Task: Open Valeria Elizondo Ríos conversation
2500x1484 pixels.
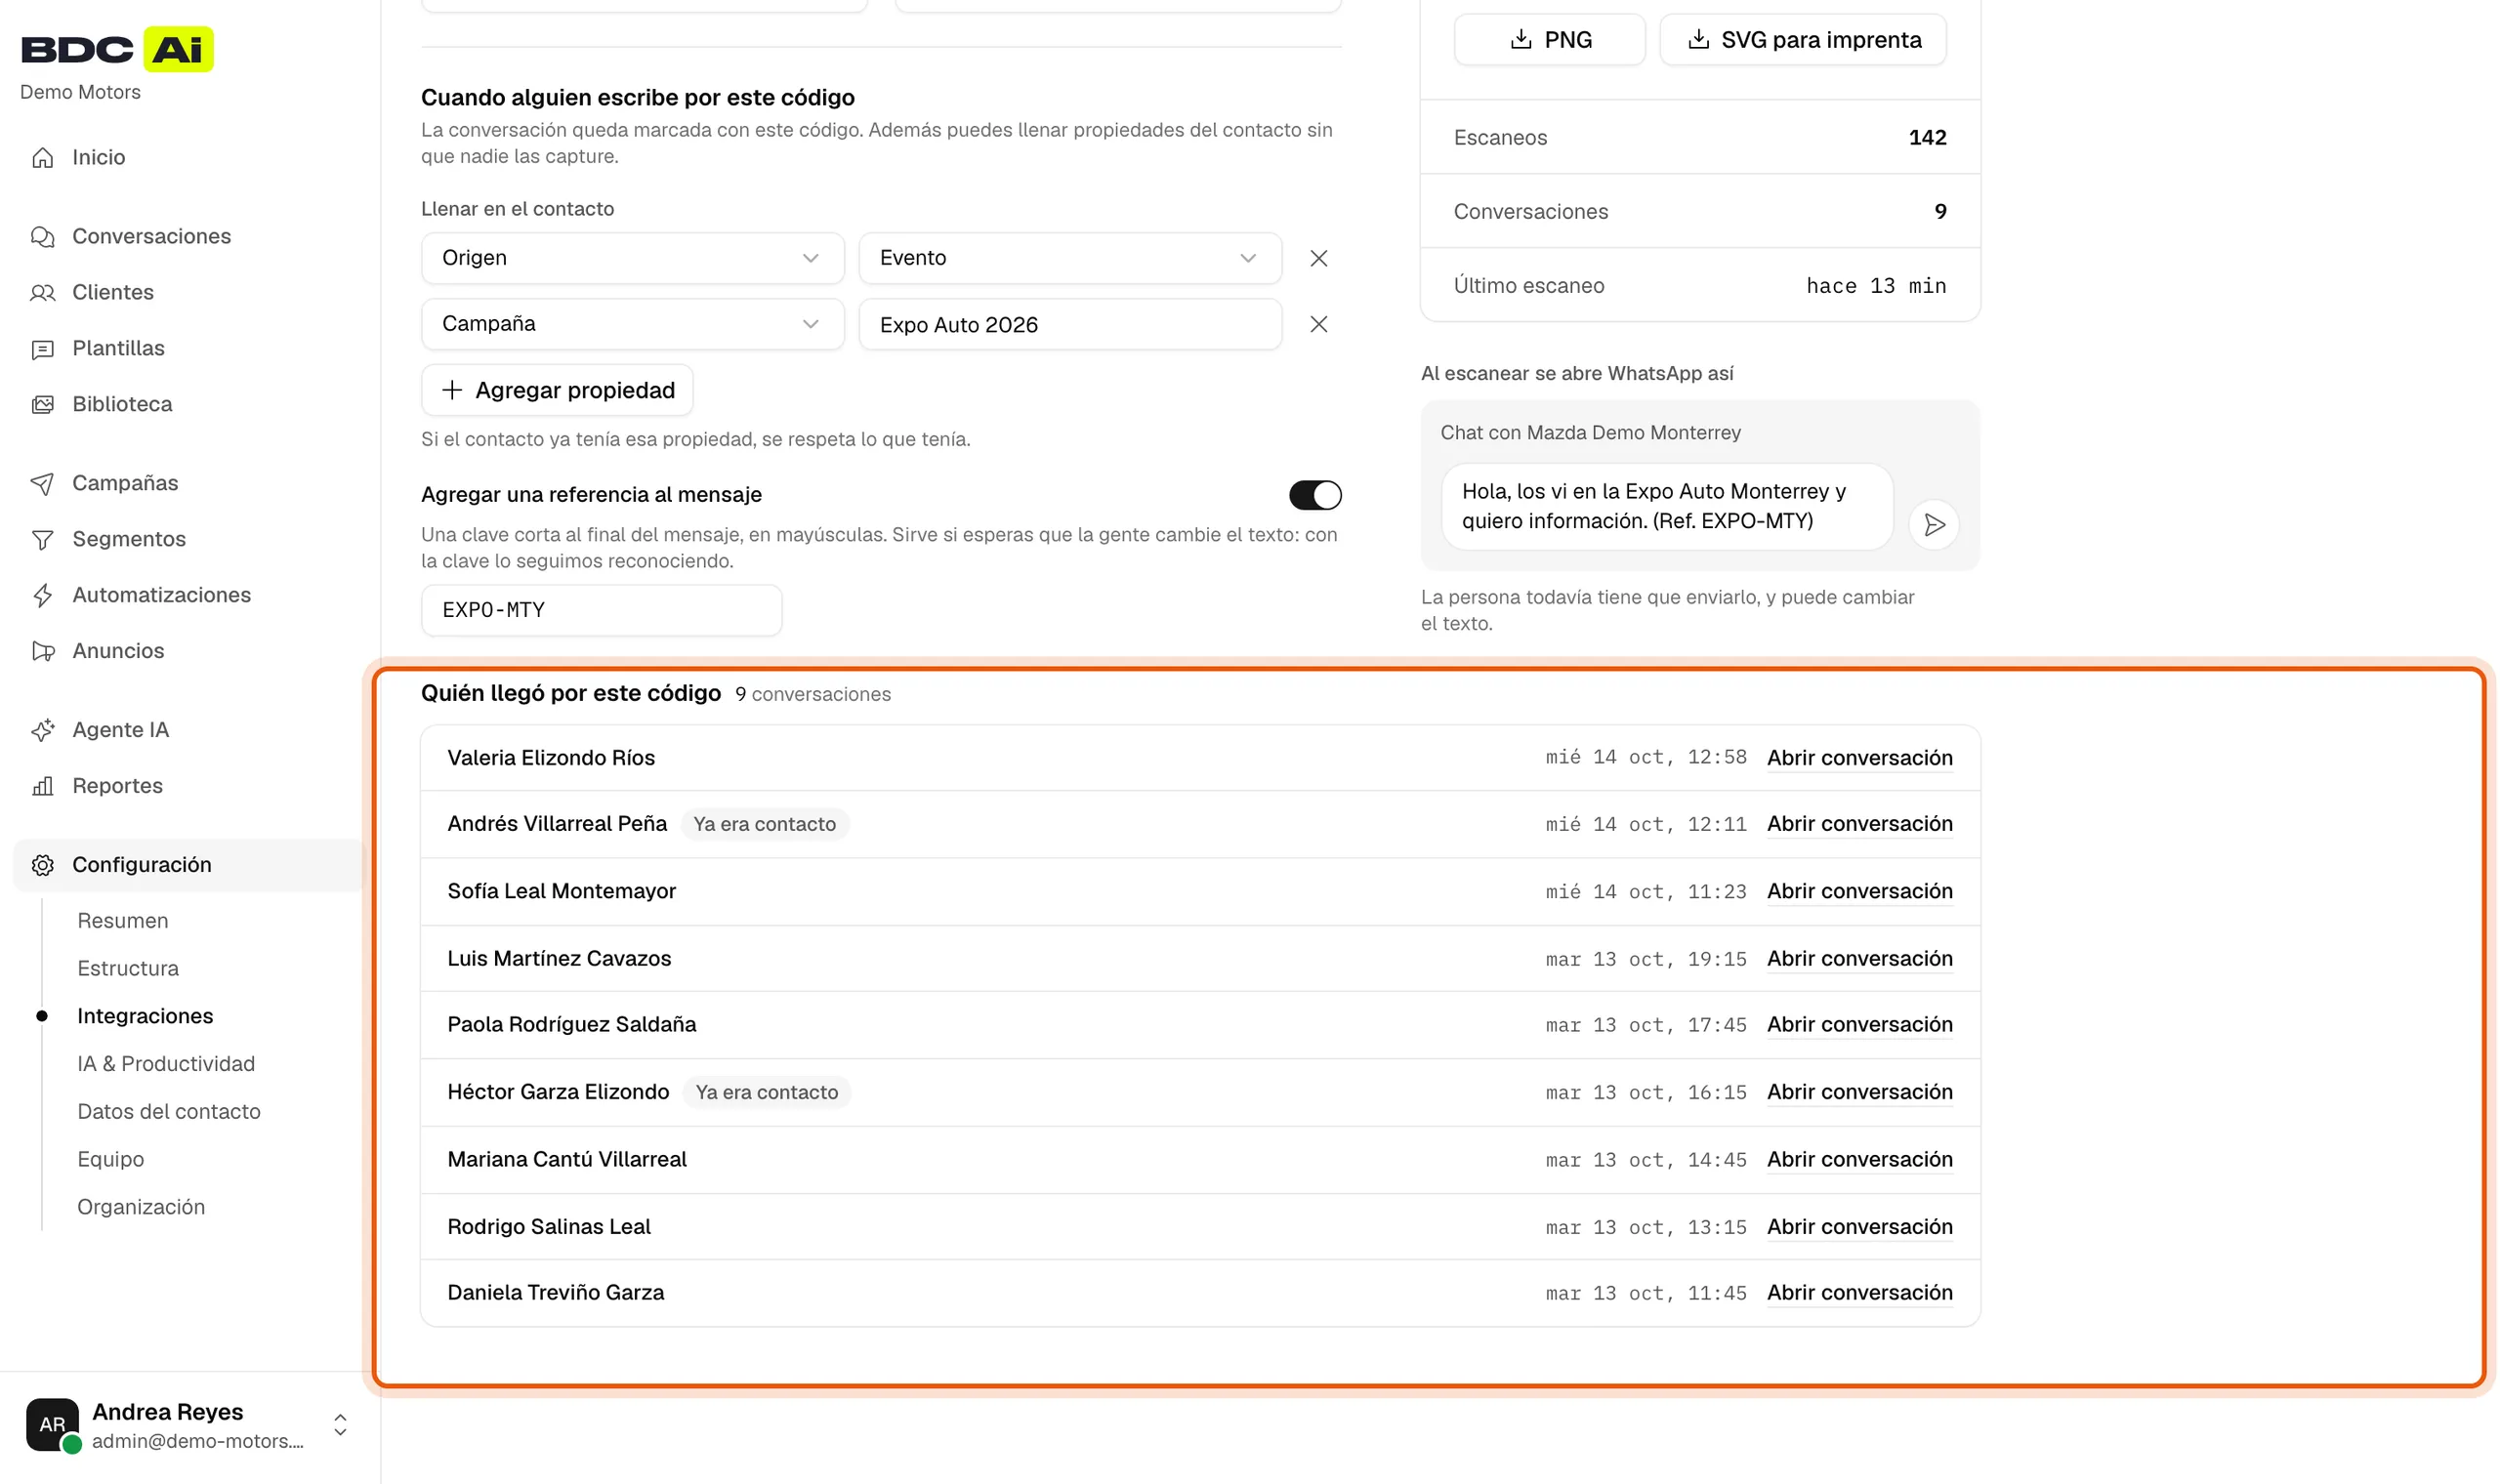Action: (x=1859, y=759)
